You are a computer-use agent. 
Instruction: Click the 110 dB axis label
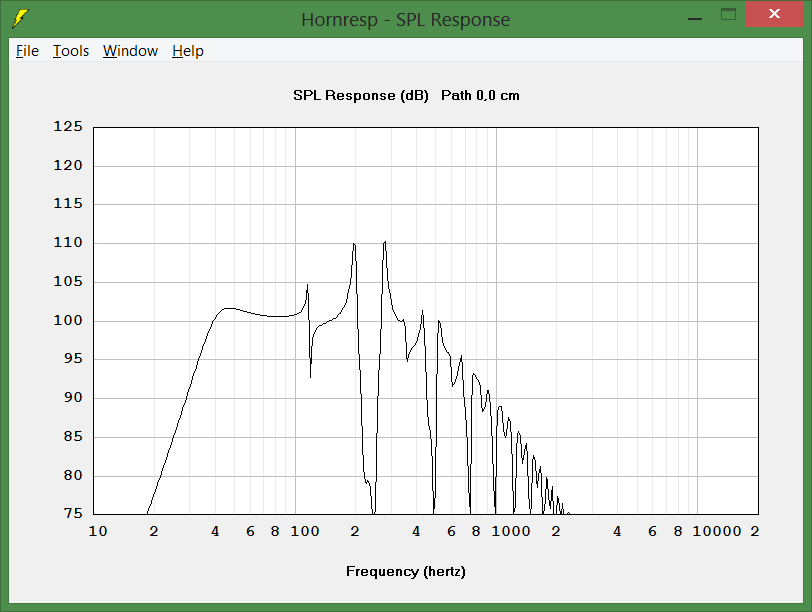pyautogui.click(x=68, y=242)
